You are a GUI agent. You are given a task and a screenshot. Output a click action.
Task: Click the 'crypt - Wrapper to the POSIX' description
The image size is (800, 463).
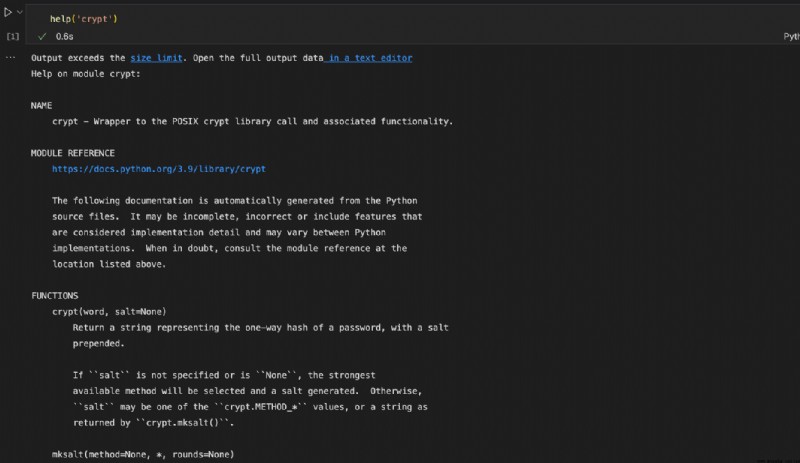[253, 121]
